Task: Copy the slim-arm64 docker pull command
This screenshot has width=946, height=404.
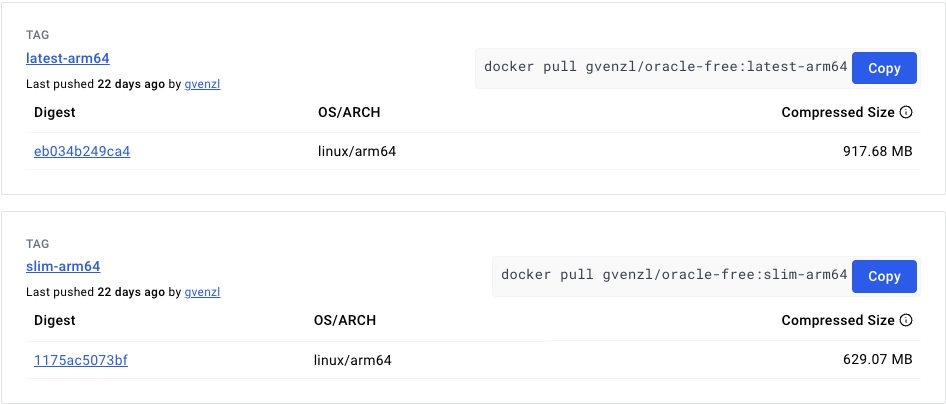Action: (x=884, y=276)
